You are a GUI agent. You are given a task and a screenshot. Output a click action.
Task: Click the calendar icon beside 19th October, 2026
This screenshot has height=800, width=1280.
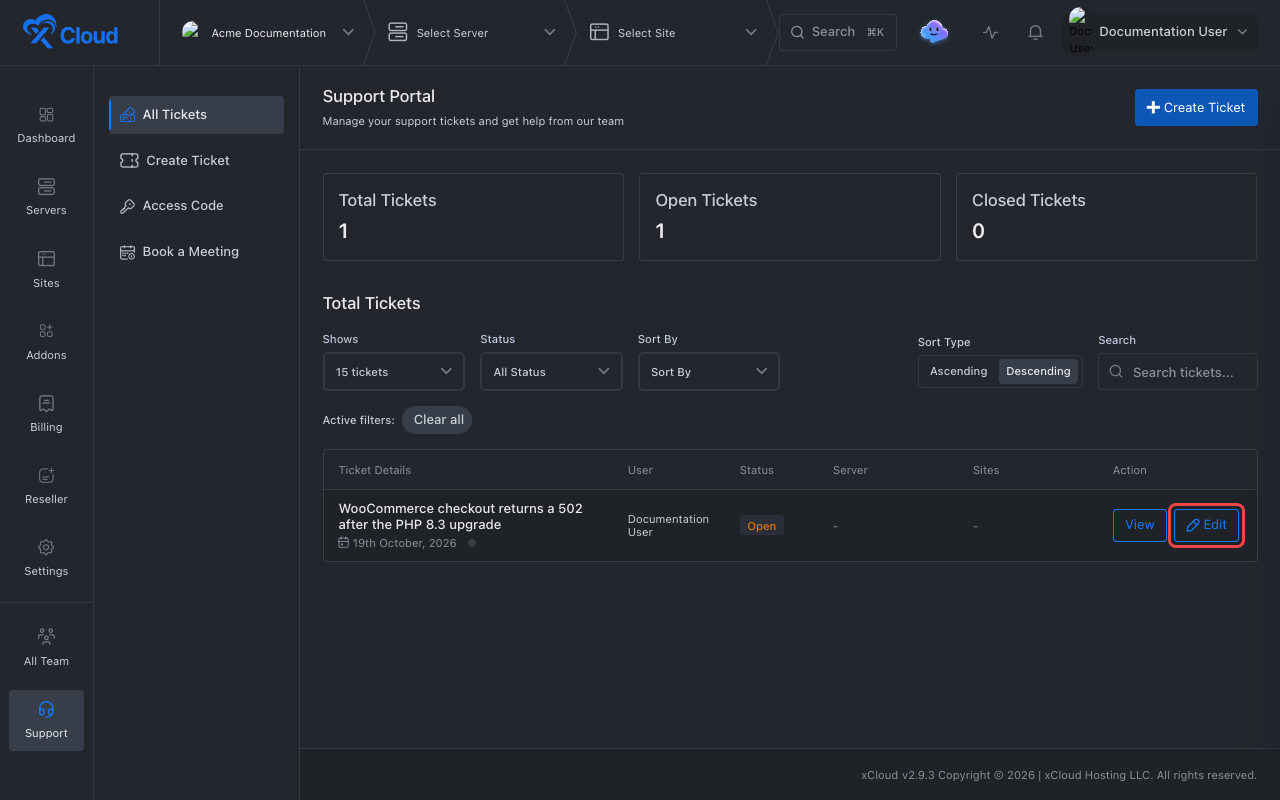(x=344, y=543)
